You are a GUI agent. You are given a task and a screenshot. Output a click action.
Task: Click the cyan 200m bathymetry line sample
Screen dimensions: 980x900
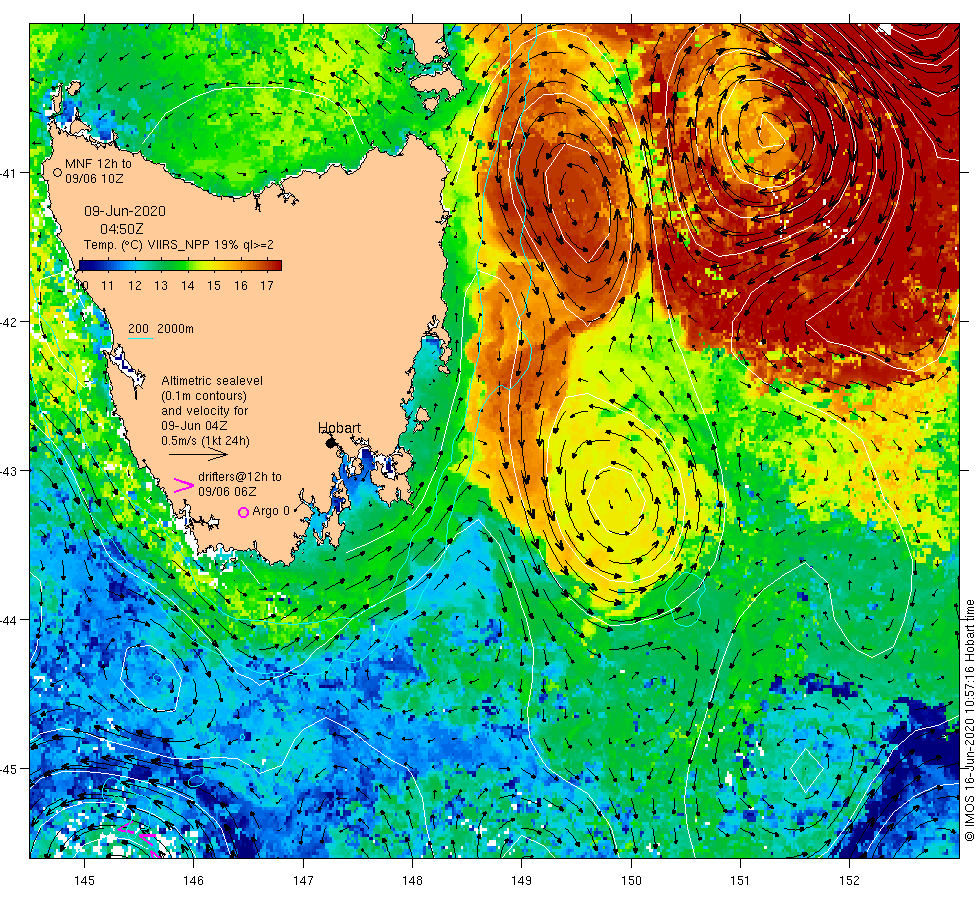140,339
